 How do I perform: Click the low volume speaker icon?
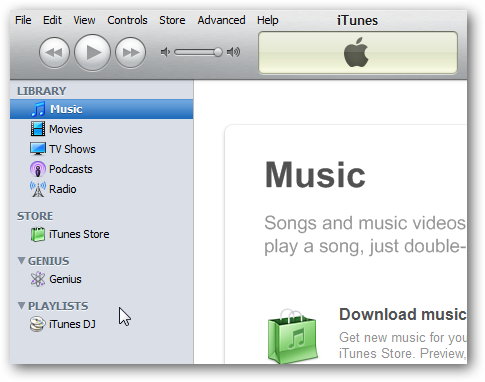click(165, 52)
